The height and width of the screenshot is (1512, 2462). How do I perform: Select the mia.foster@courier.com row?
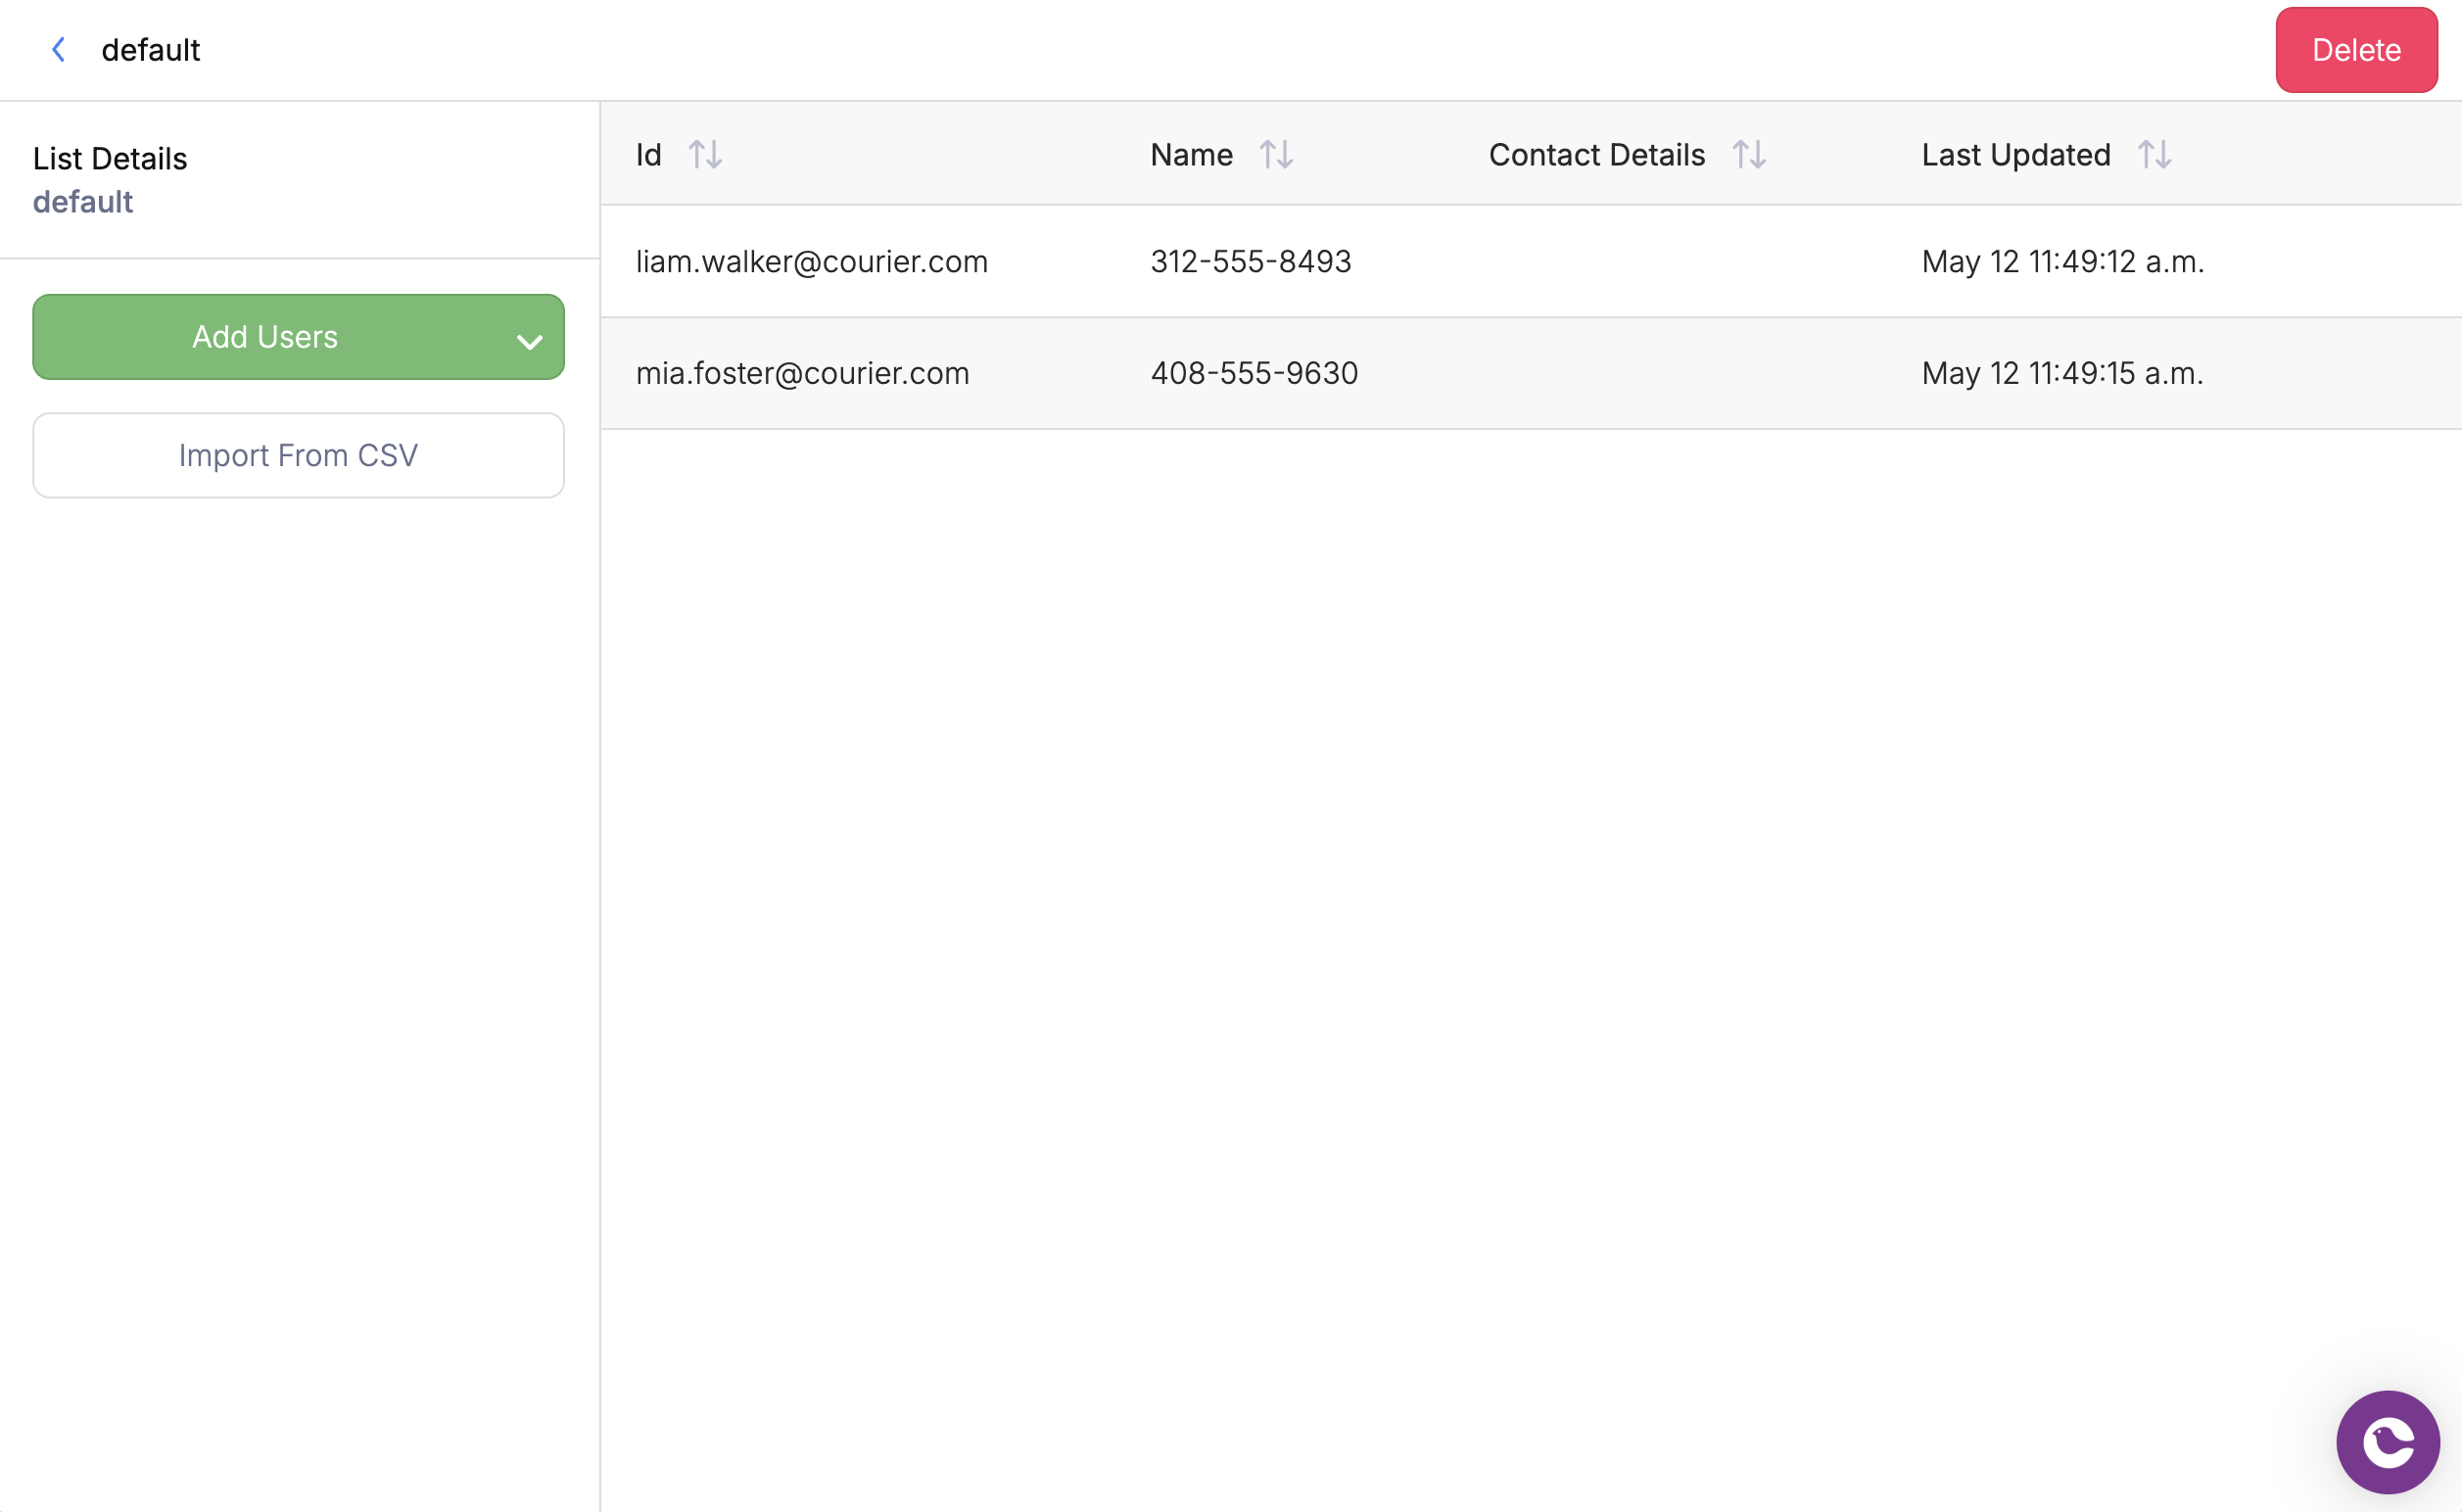click(802, 373)
